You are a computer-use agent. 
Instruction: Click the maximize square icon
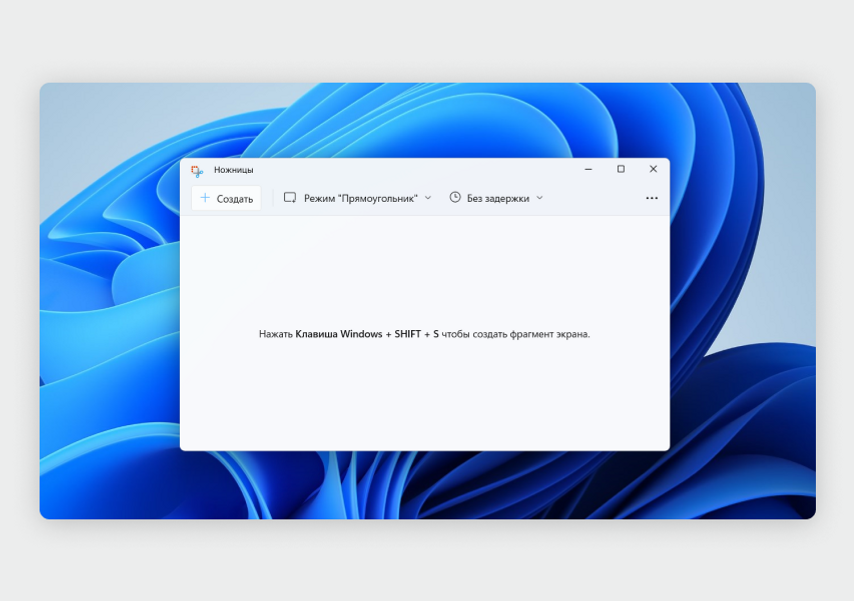621,169
